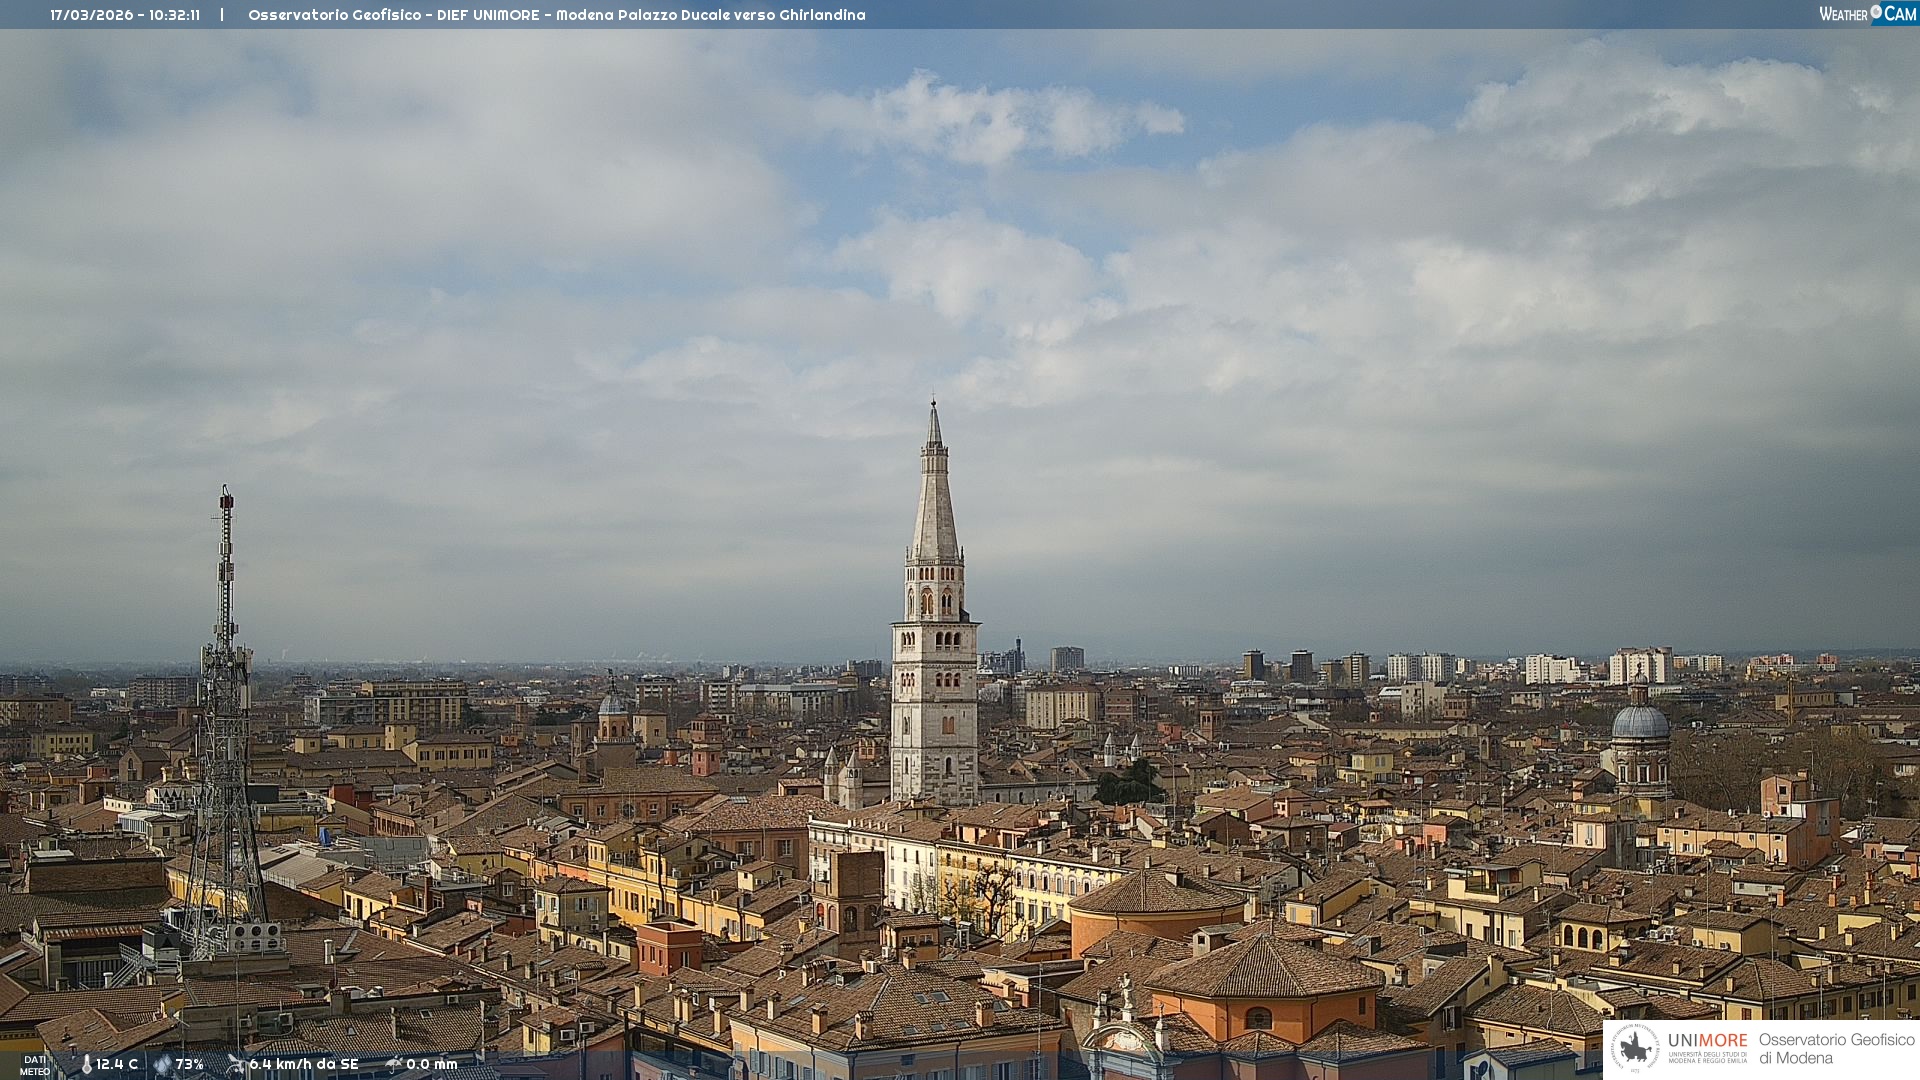Click the 0.0 mm rainfall reading
The image size is (1920, 1080).
click(431, 1064)
